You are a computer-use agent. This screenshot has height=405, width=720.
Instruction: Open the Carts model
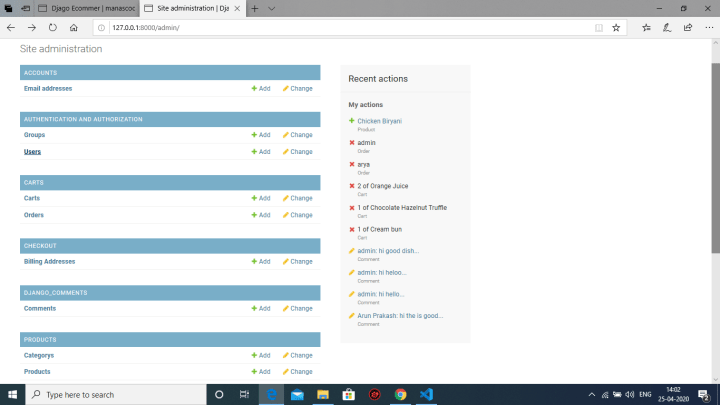32,198
